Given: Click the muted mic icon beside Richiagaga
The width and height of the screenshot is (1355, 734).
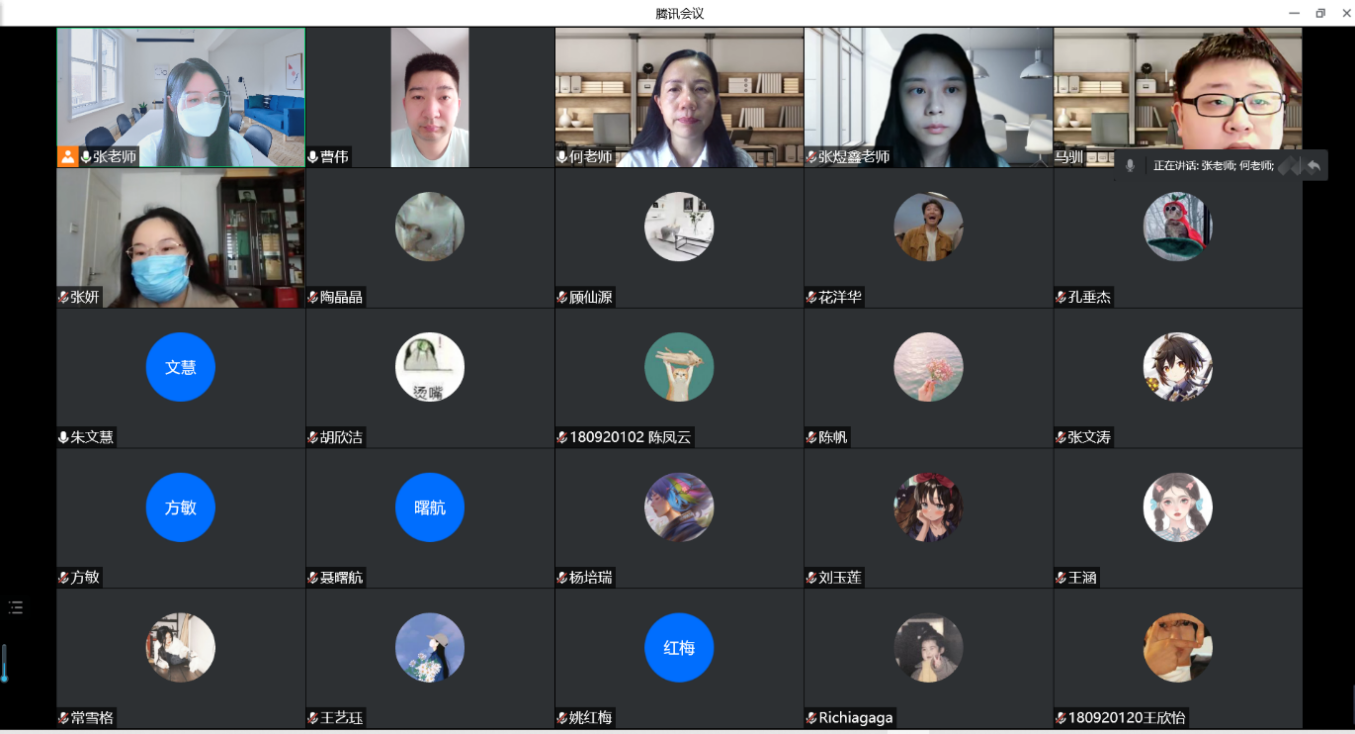Looking at the screenshot, I should coord(812,718).
